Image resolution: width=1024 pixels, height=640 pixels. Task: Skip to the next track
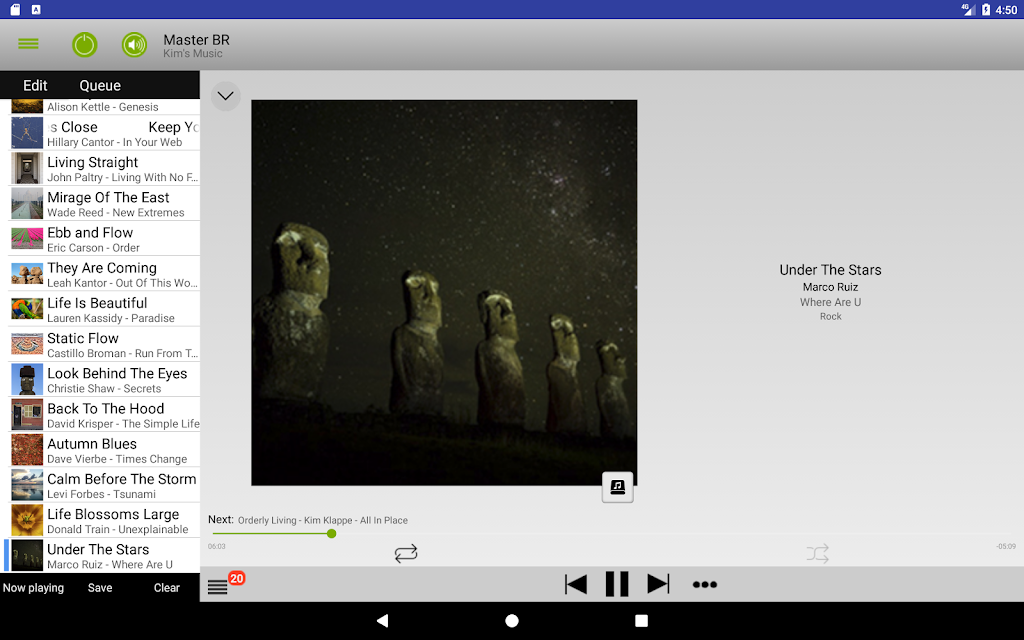click(x=658, y=584)
